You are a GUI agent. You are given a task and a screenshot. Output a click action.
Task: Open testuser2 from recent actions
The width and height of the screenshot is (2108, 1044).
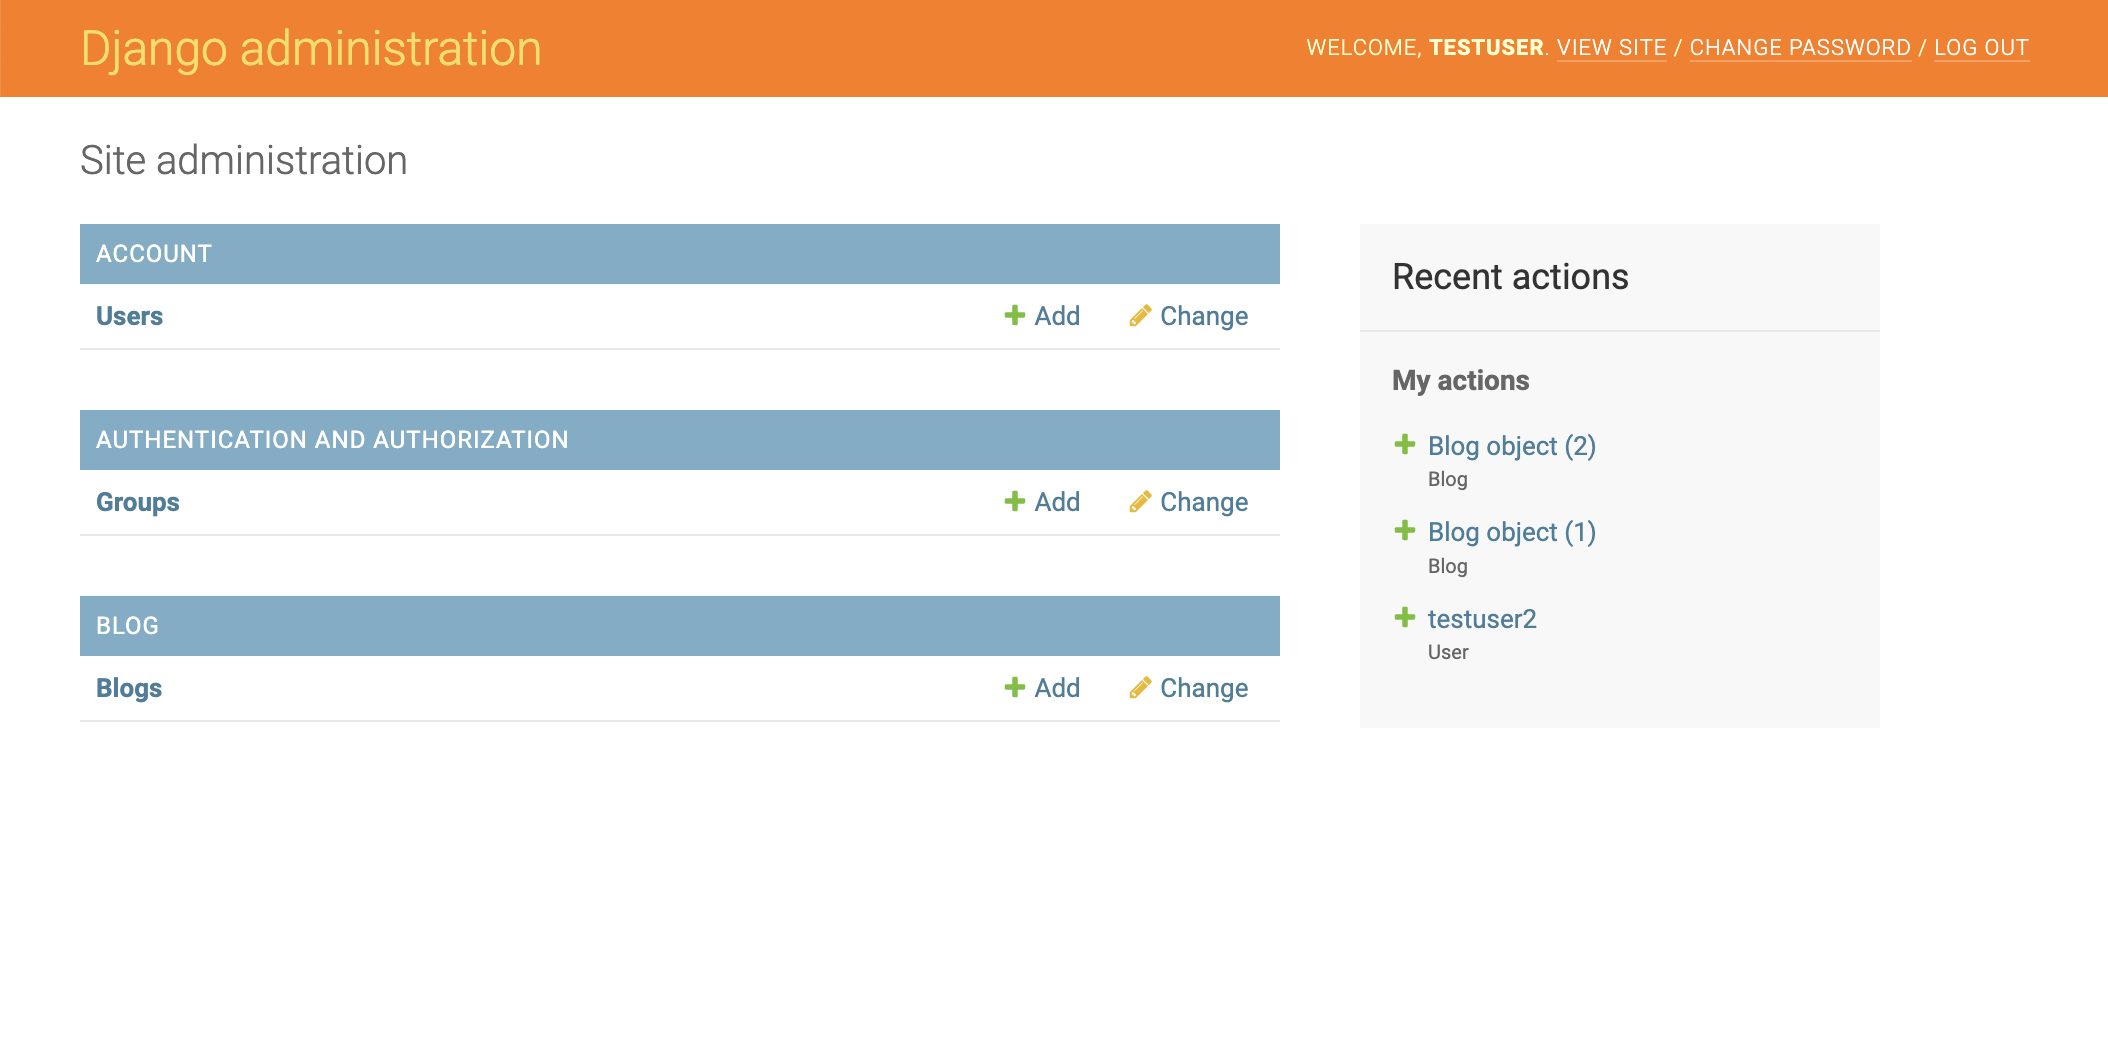(1483, 619)
